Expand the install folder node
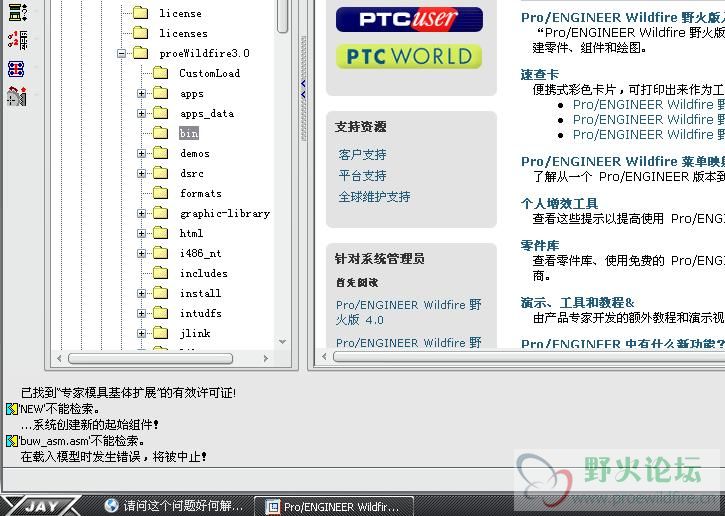This screenshot has height=516, width=725. pyautogui.click(x=141, y=293)
